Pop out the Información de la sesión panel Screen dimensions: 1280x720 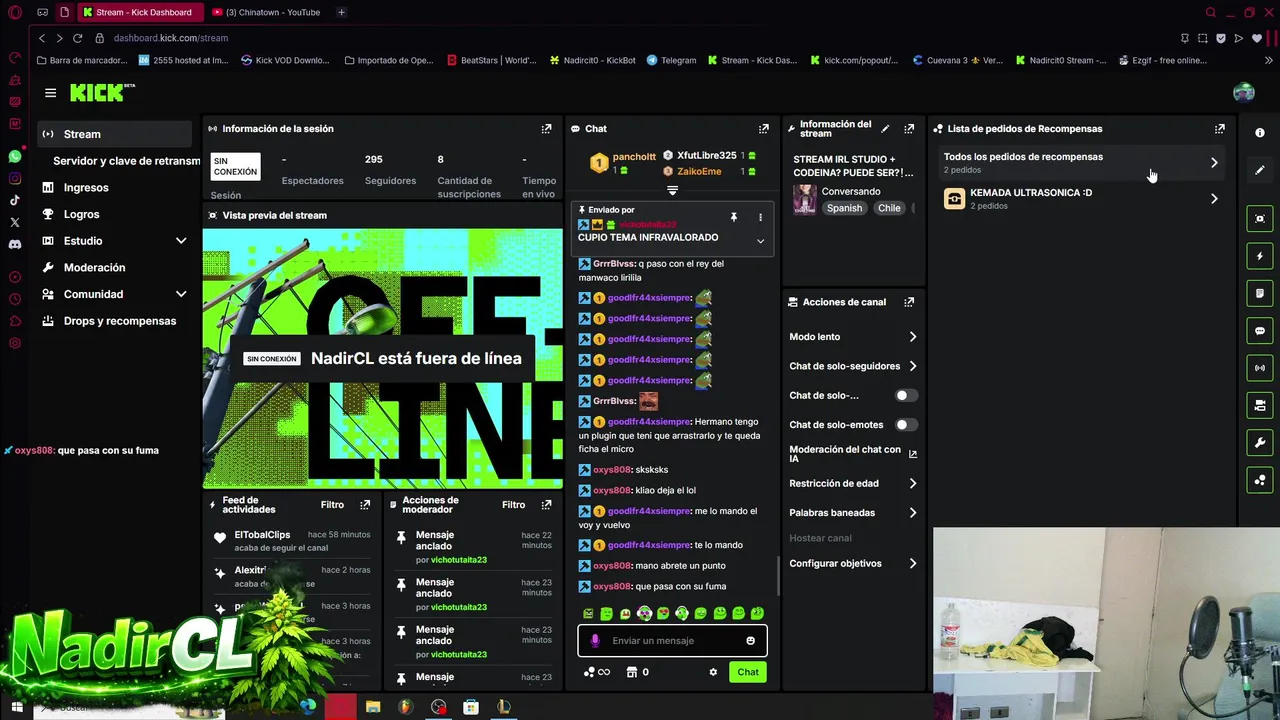[546, 129]
